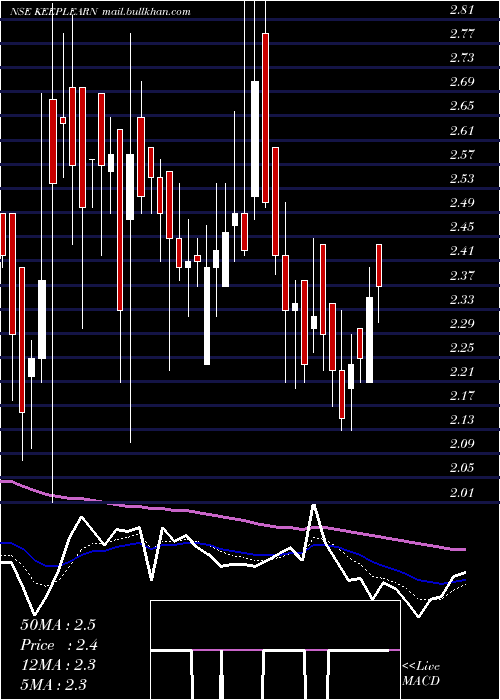Click the 2.81 price axis label

click(462, 10)
